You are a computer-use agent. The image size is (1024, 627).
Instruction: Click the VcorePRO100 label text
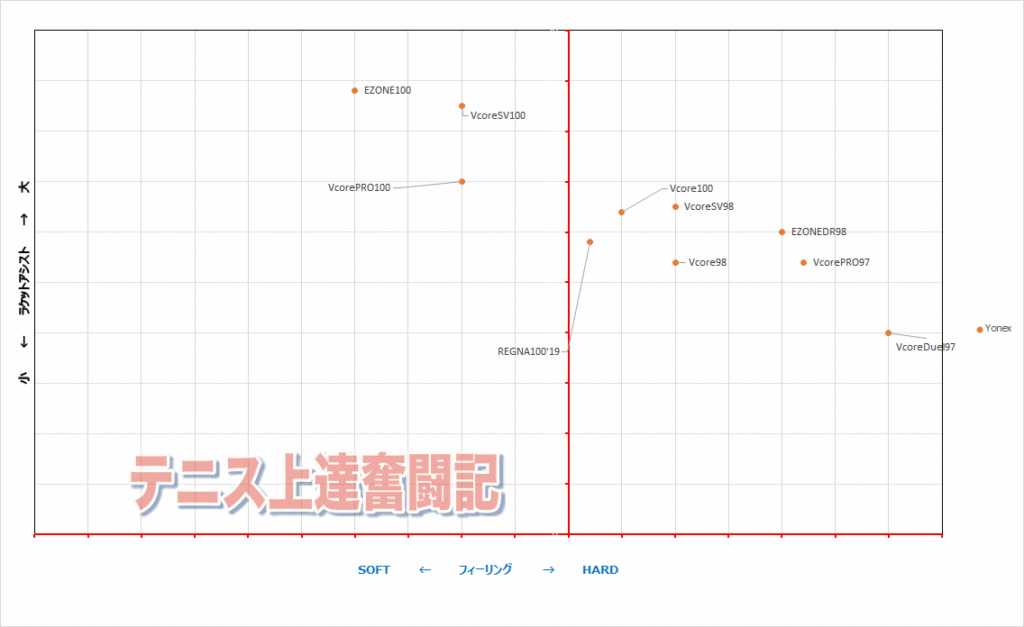(x=359, y=187)
